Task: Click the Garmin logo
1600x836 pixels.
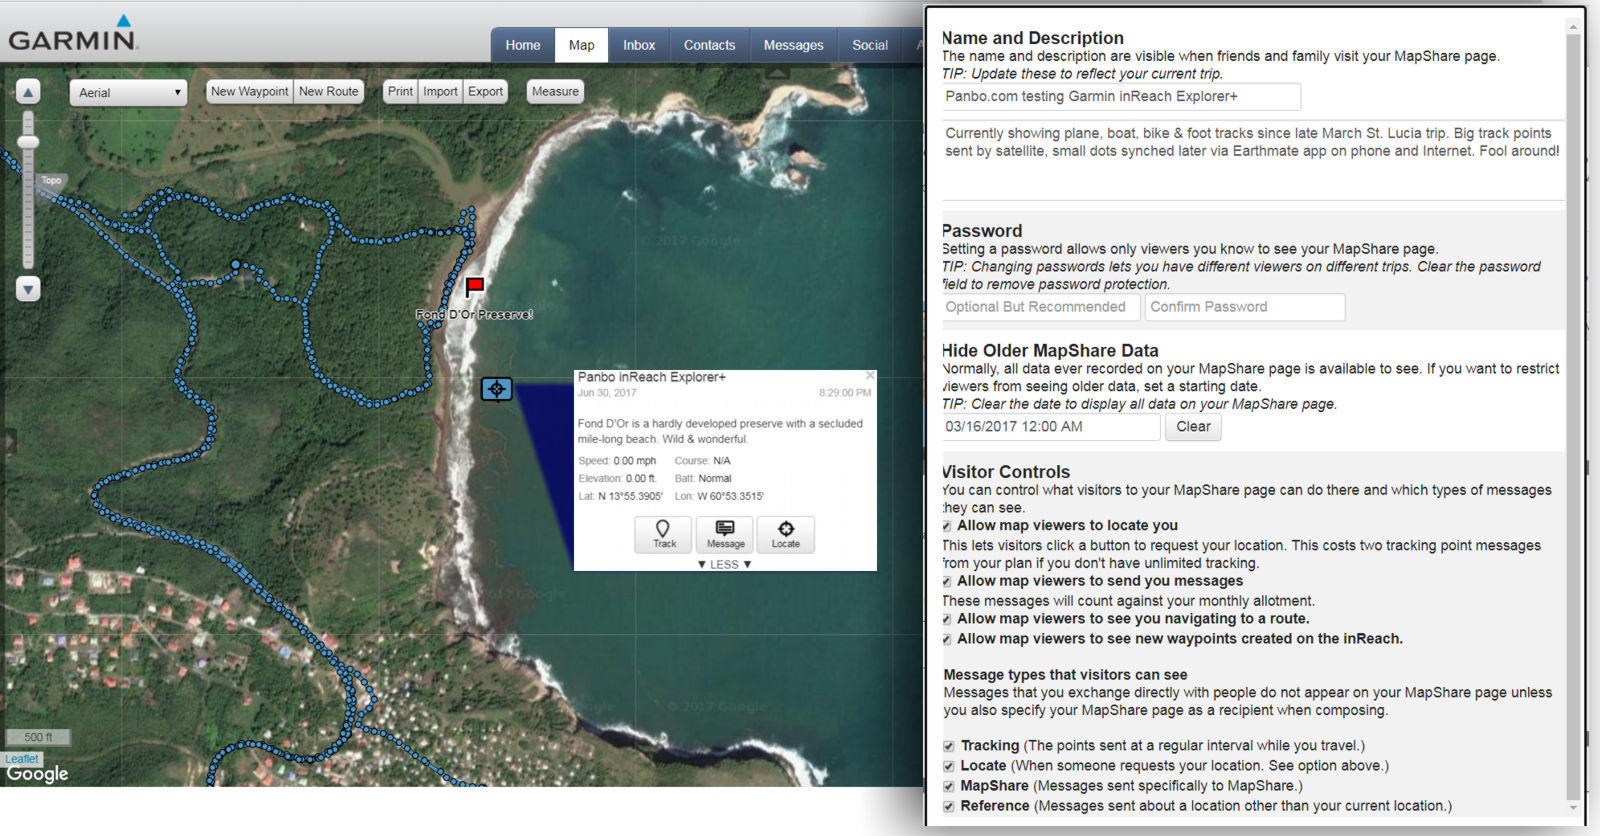Action: click(x=73, y=34)
